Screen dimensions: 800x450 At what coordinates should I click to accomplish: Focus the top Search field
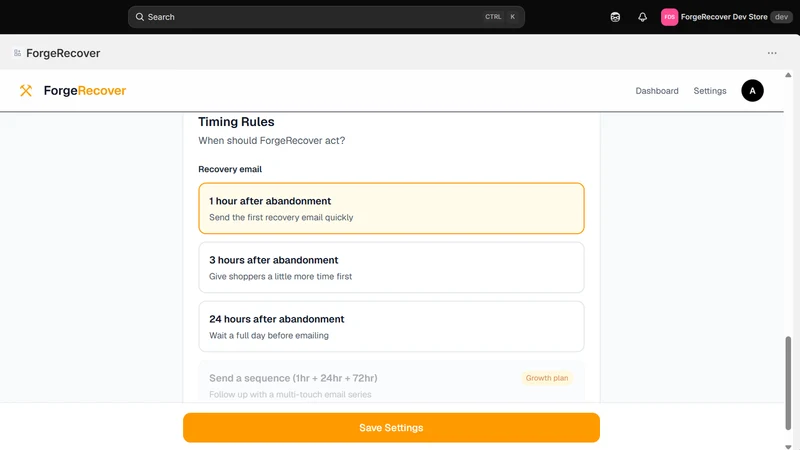point(327,17)
